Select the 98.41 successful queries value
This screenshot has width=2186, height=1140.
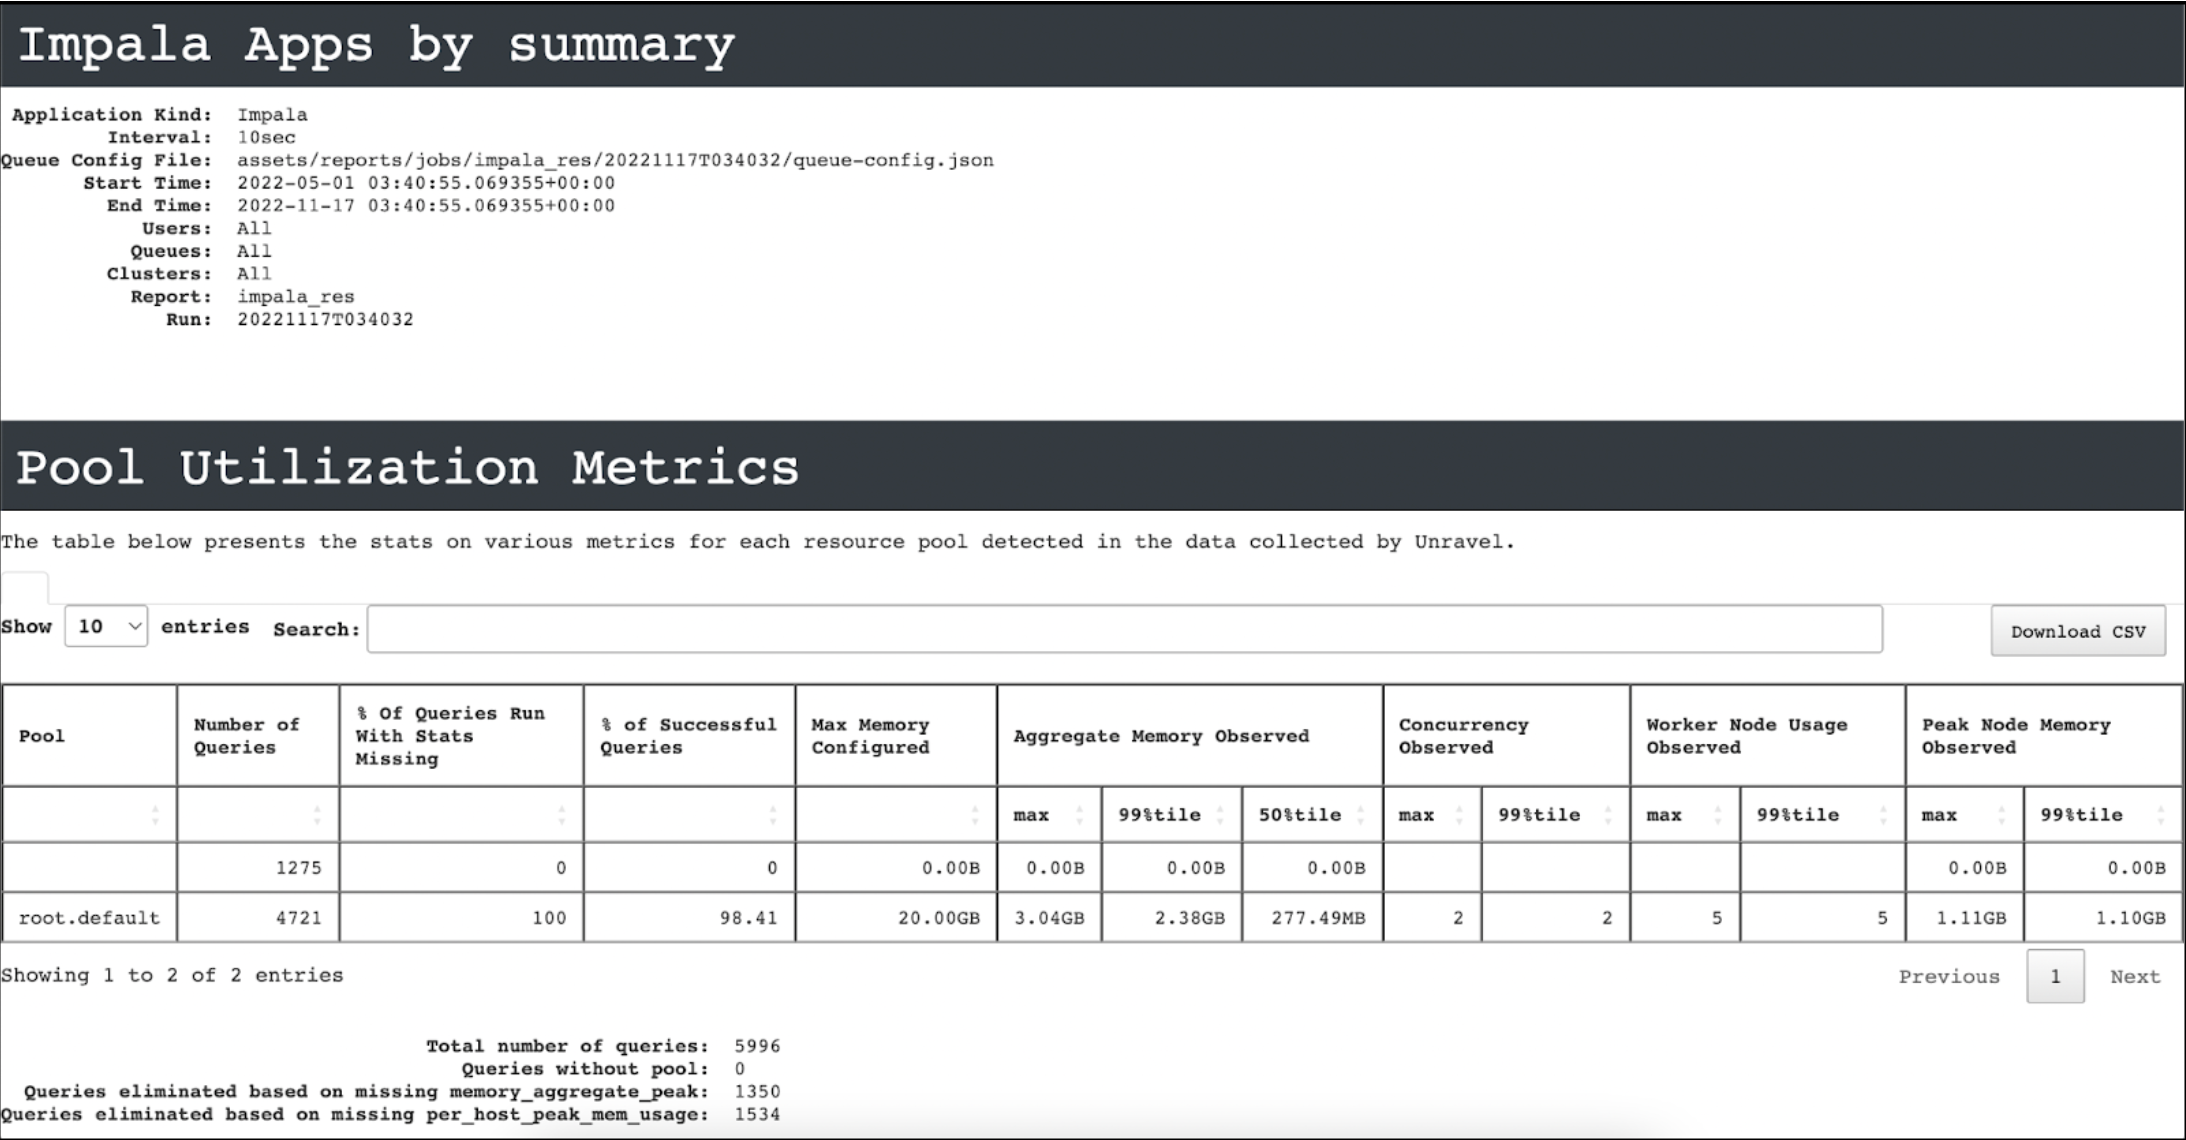pos(748,917)
